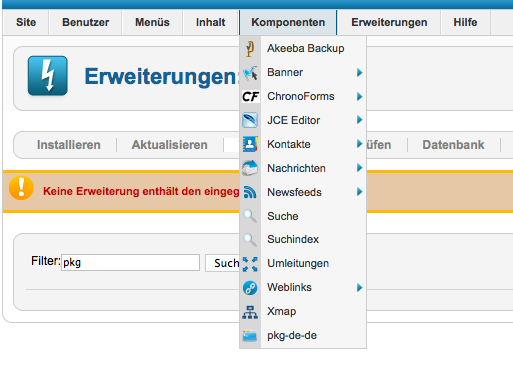The width and height of the screenshot is (513, 388).
Task: Open the Hilfe menu
Action: pos(465,22)
